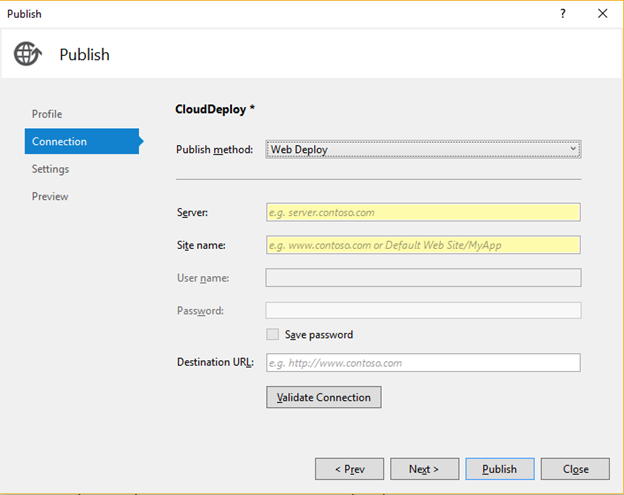Advance with the Next button
The image size is (624, 495).
[424, 469]
